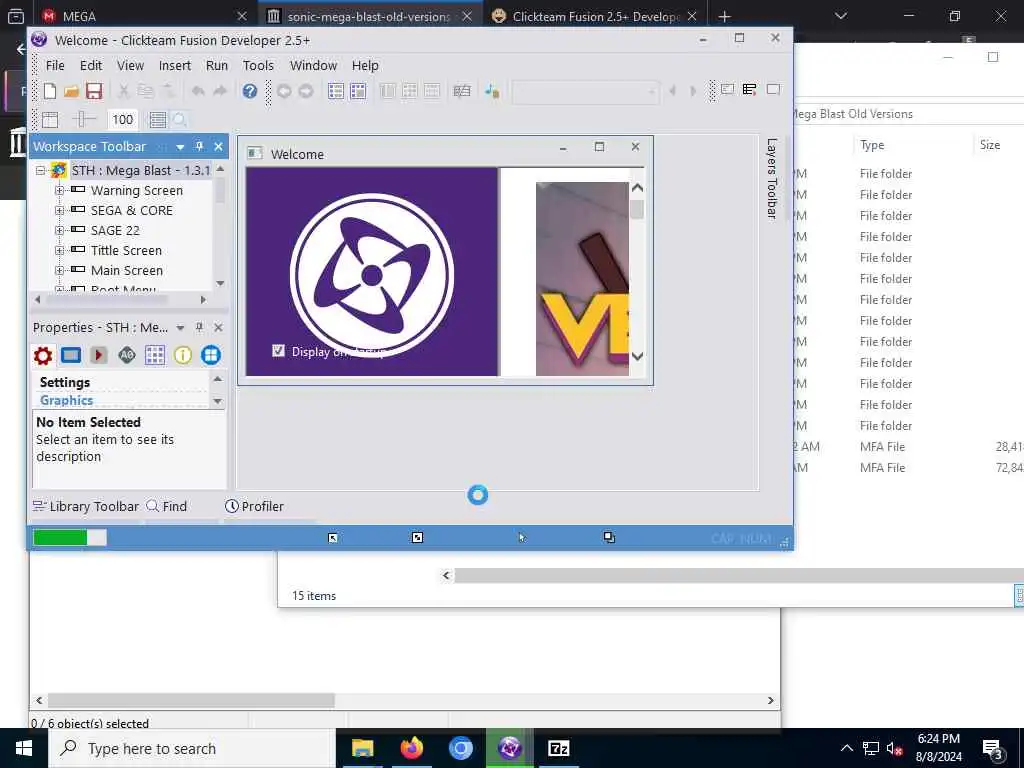The width and height of the screenshot is (1024, 768).
Task: Open Chrome from the taskbar
Action: pos(460,748)
